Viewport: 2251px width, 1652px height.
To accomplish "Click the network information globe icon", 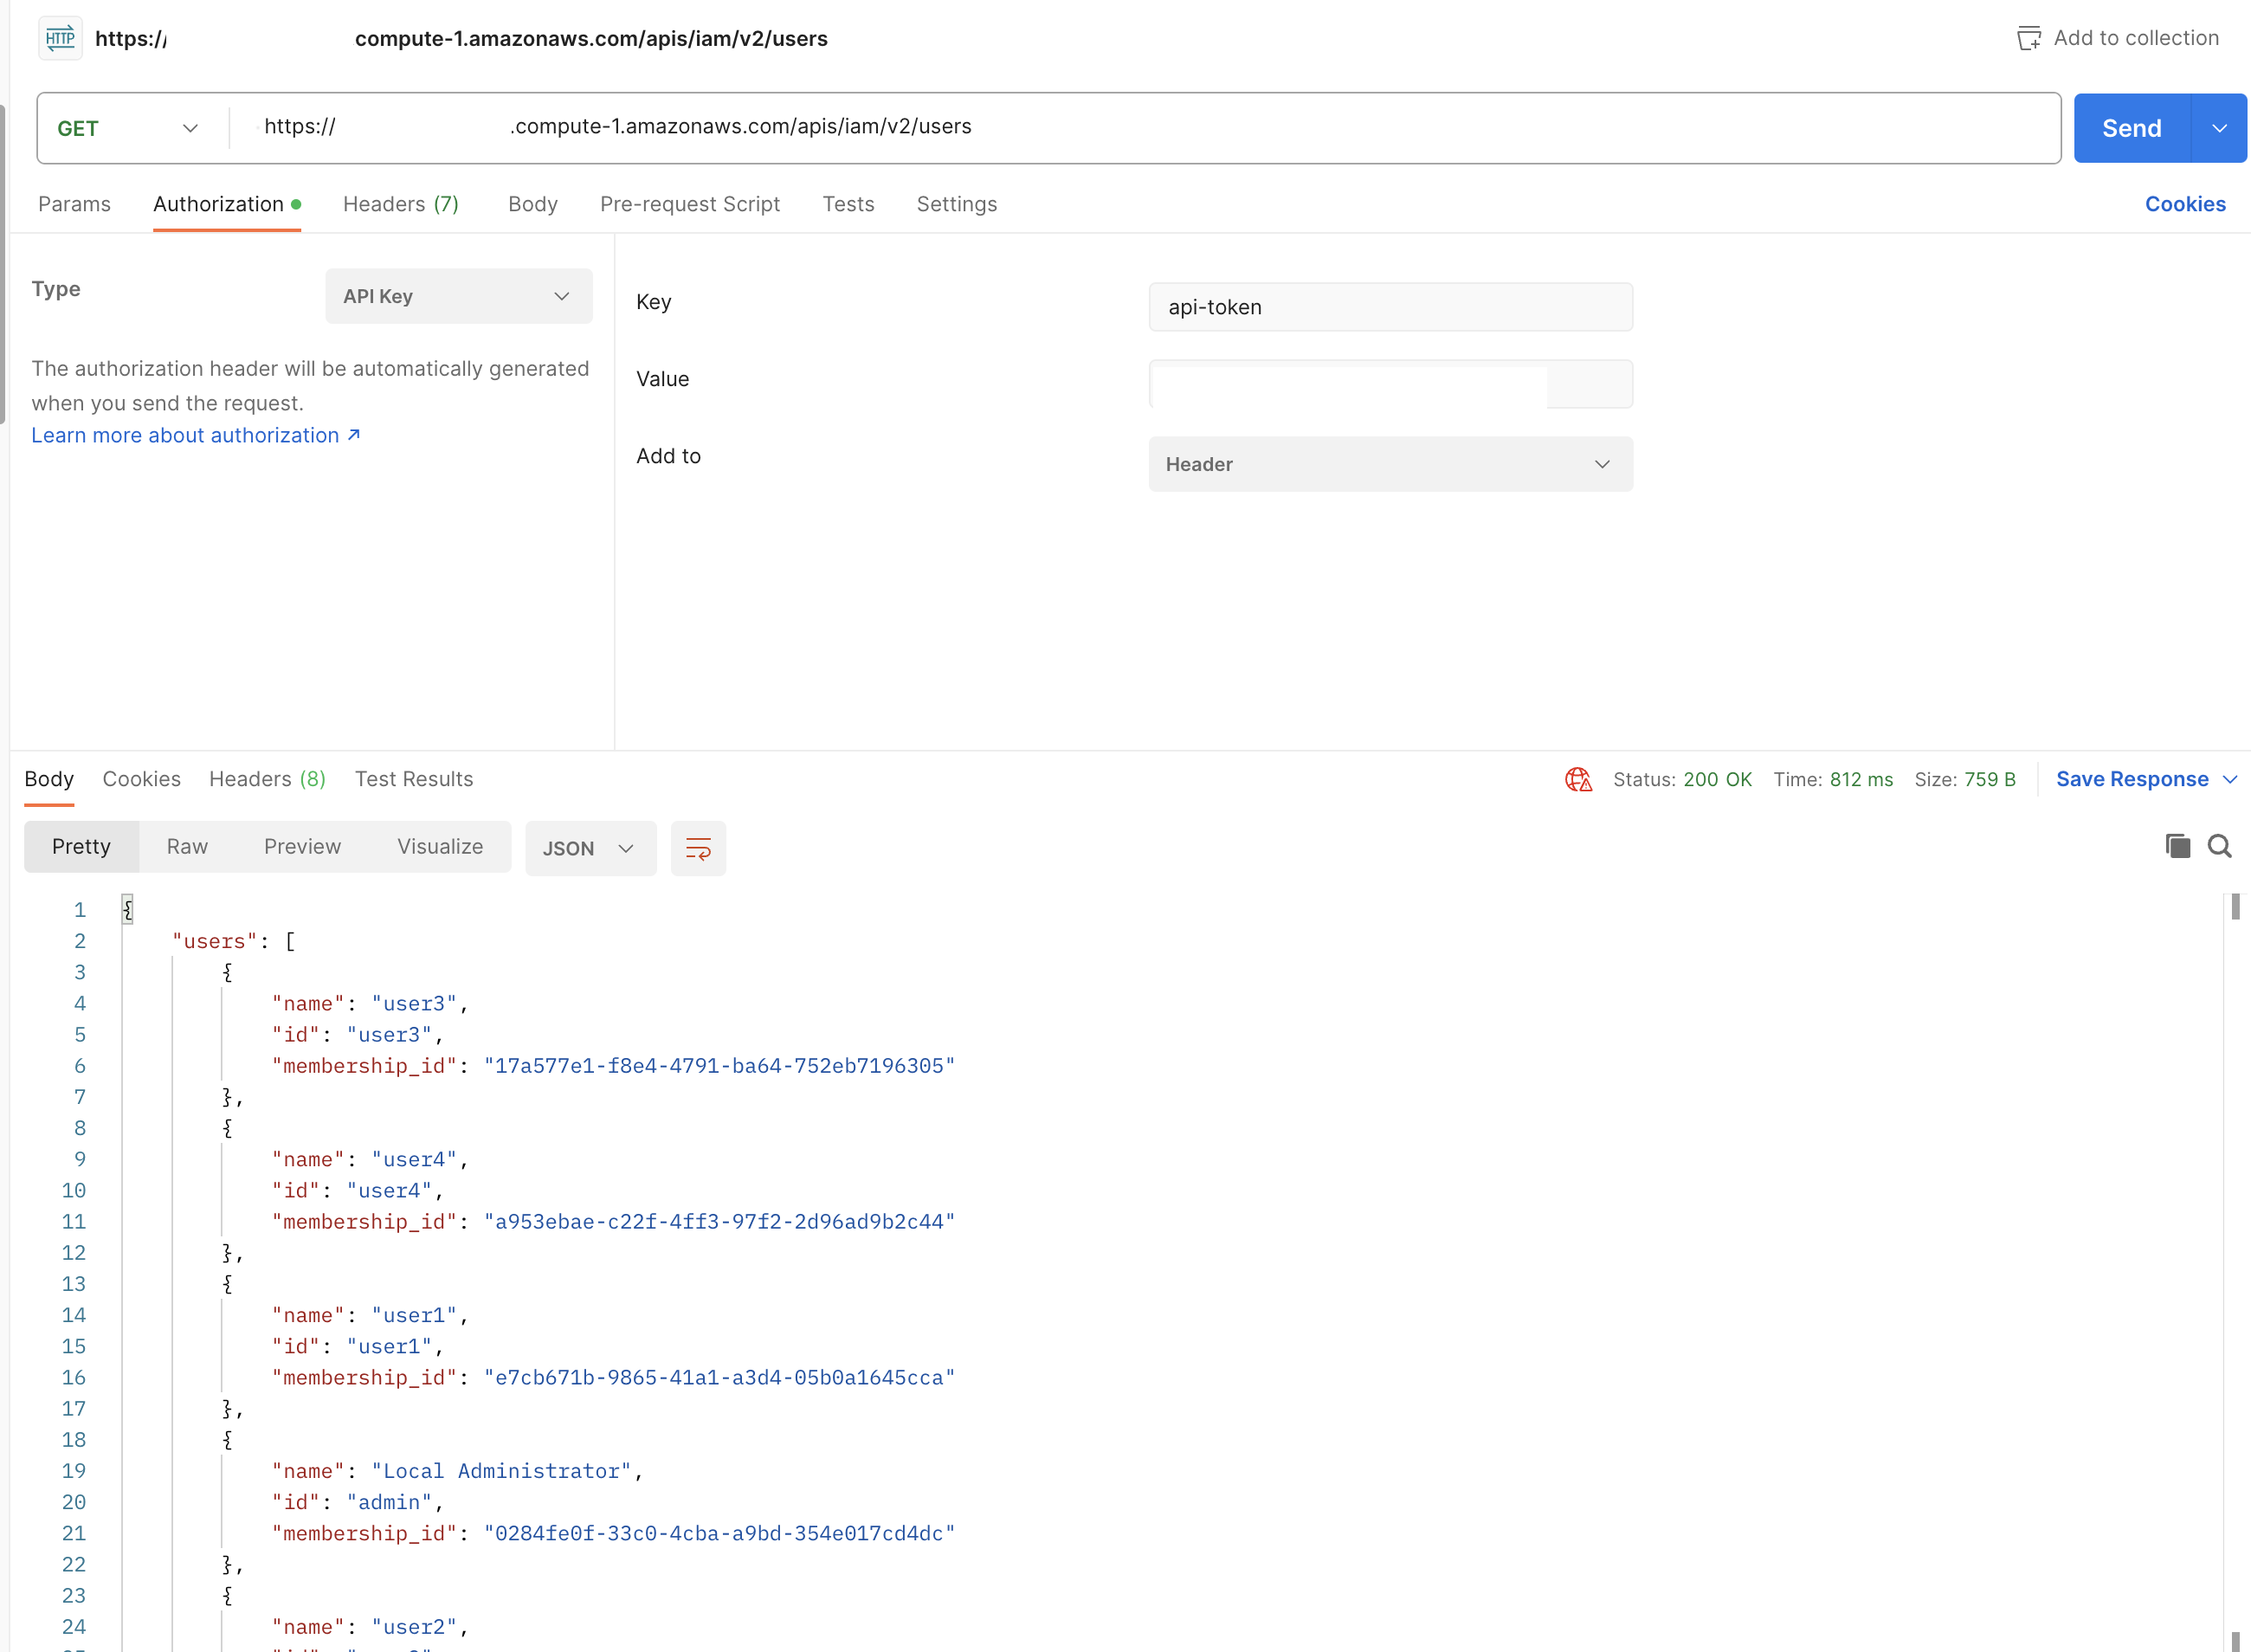I will (x=1578, y=779).
